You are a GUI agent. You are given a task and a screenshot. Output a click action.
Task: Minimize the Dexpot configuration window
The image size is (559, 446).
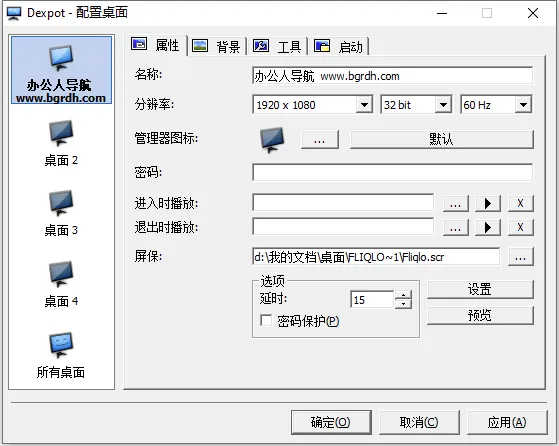442,13
